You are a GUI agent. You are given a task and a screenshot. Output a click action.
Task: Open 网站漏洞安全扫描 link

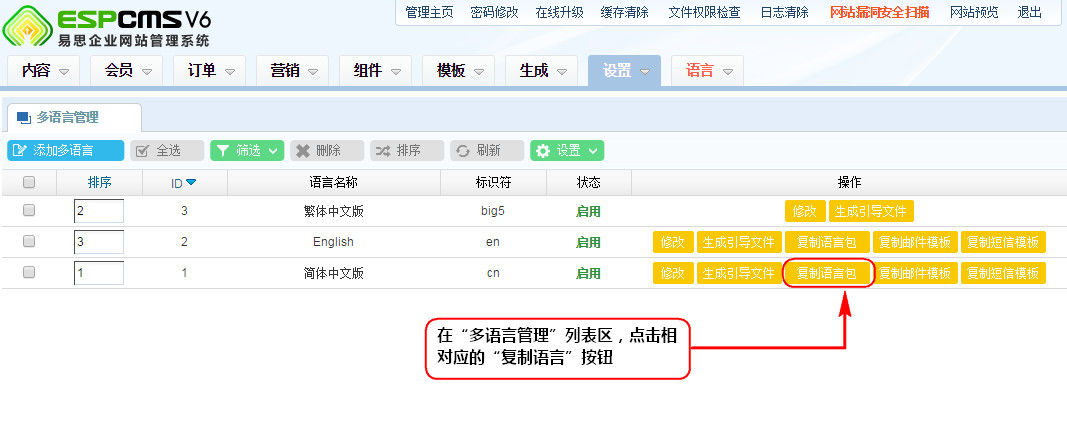(x=880, y=12)
